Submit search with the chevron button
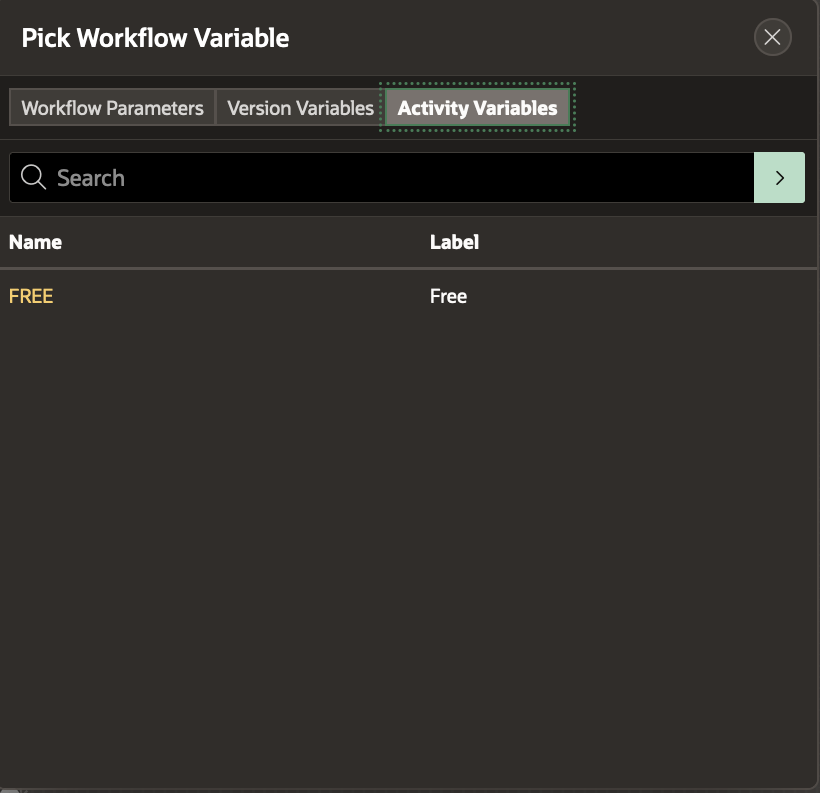This screenshot has width=820, height=793. pos(779,178)
